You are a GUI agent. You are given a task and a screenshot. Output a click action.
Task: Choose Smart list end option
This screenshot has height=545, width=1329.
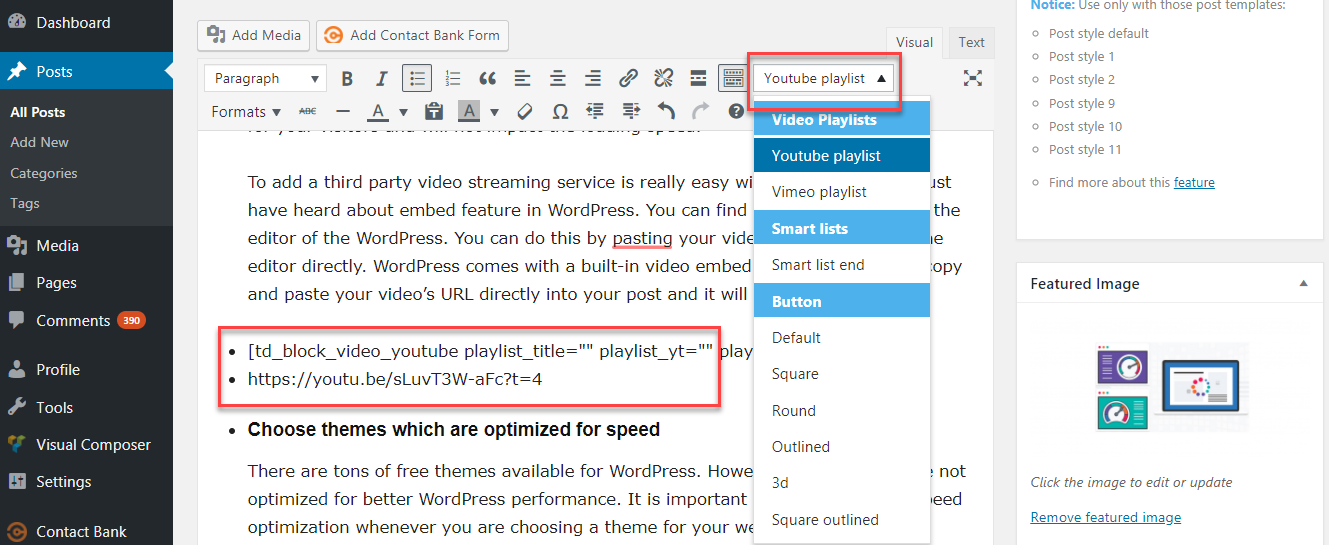tap(842, 265)
